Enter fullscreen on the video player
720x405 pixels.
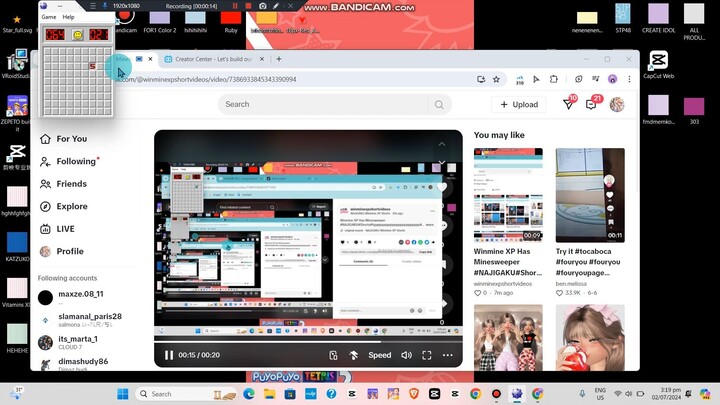tap(427, 355)
